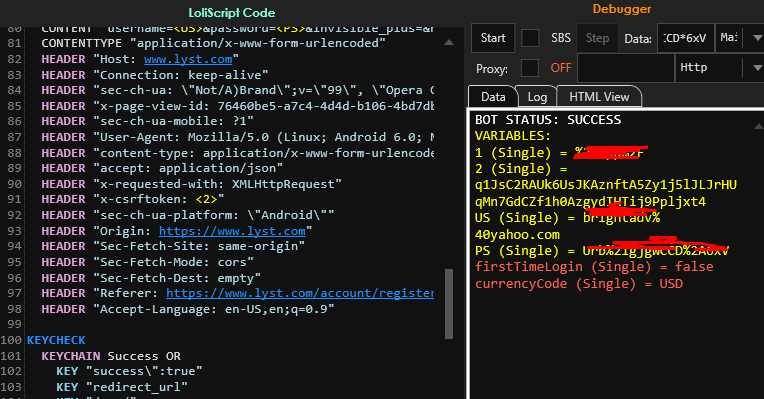Enable the Proxy checkbox
764x399 pixels.
pos(530,68)
